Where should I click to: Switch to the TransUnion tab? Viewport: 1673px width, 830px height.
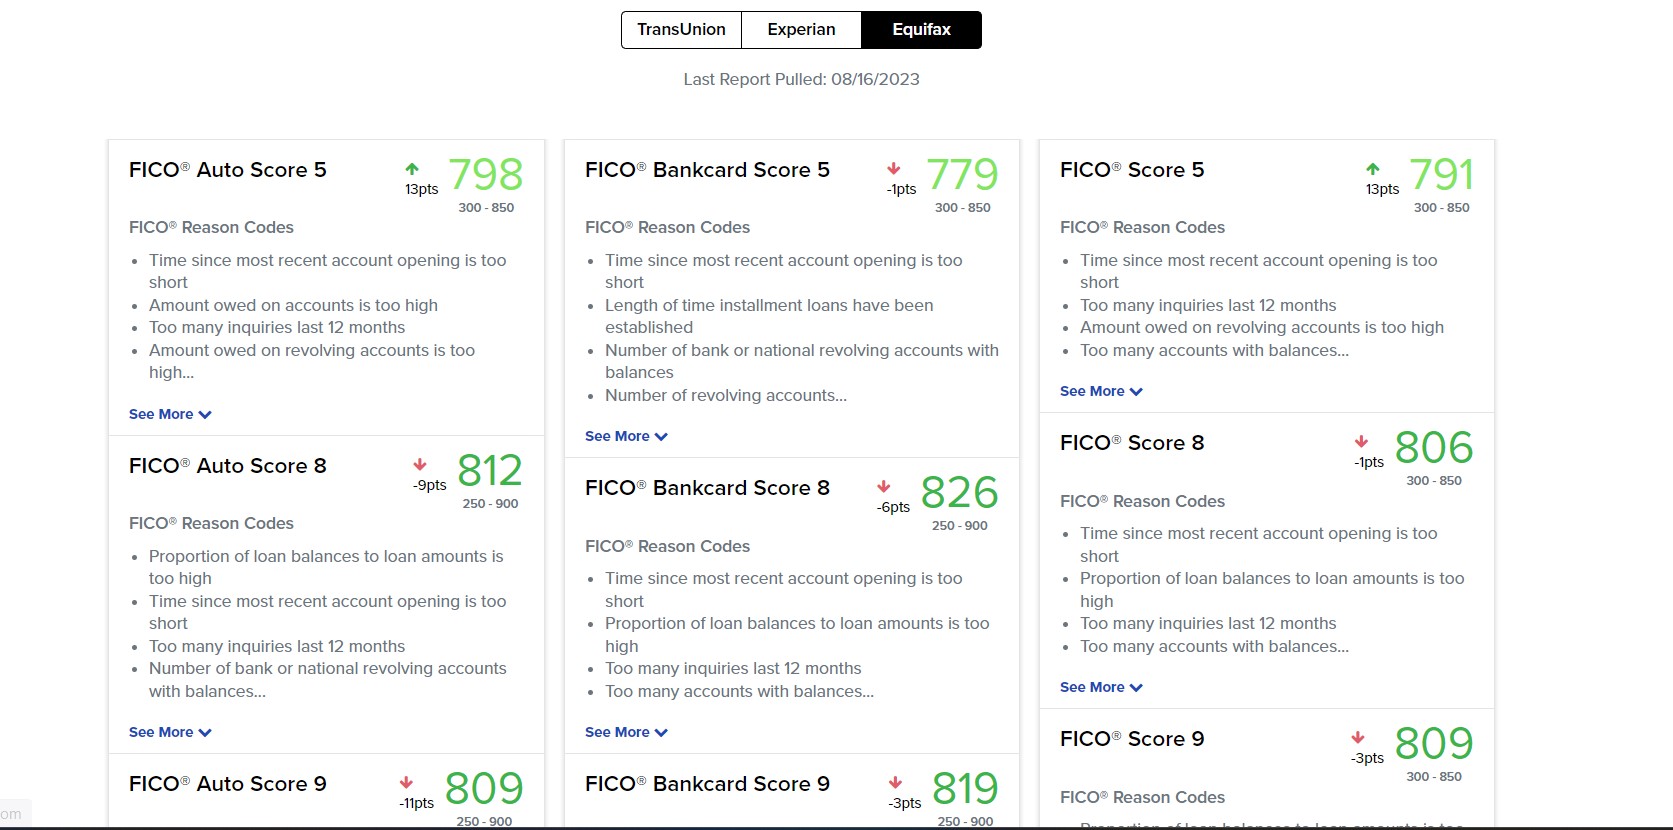(x=680, y=30)
